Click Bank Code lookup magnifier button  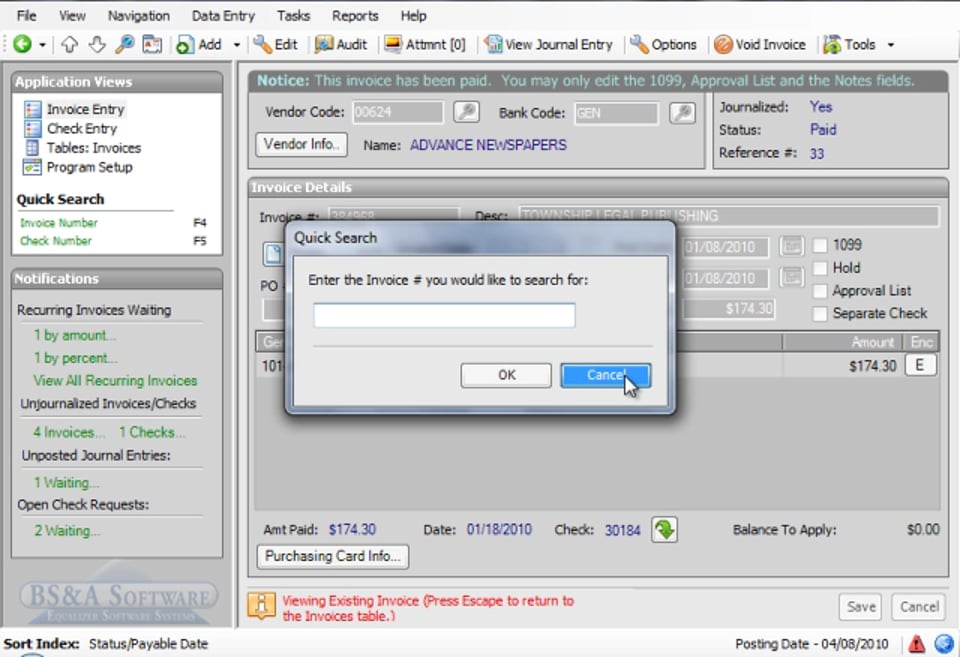[x=682, y=113]
